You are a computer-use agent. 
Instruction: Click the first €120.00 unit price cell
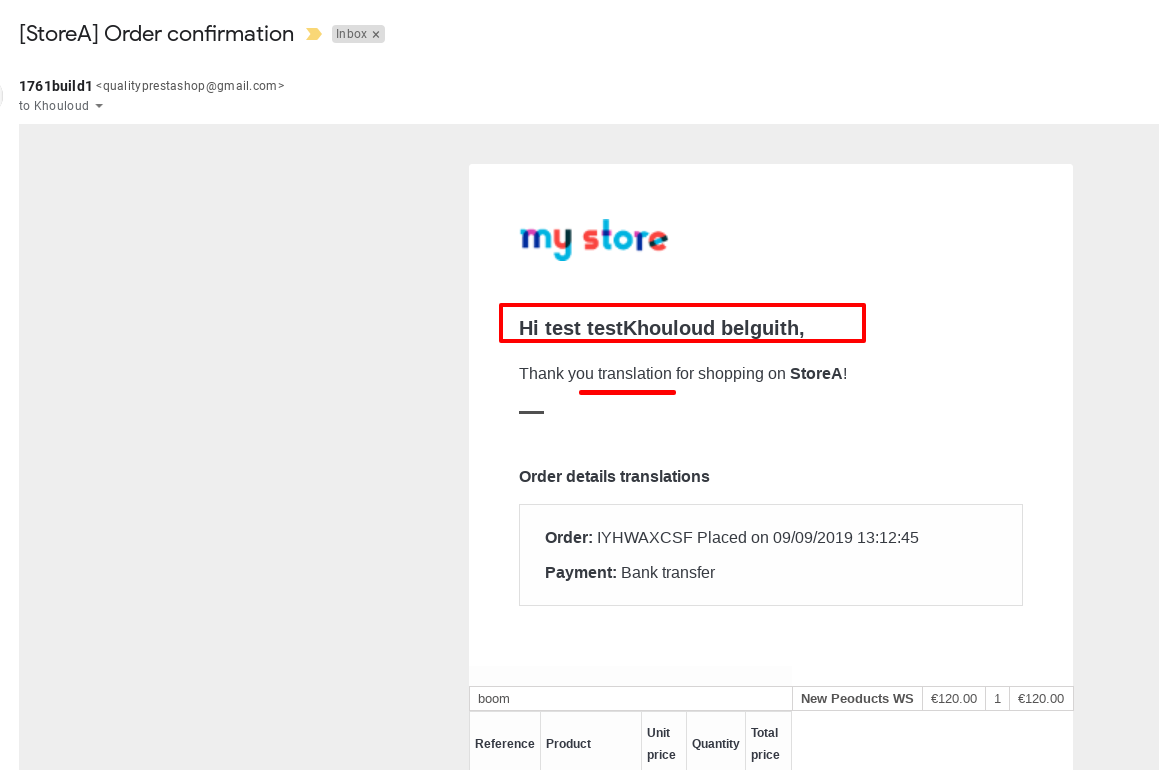(x=954, y=698)
